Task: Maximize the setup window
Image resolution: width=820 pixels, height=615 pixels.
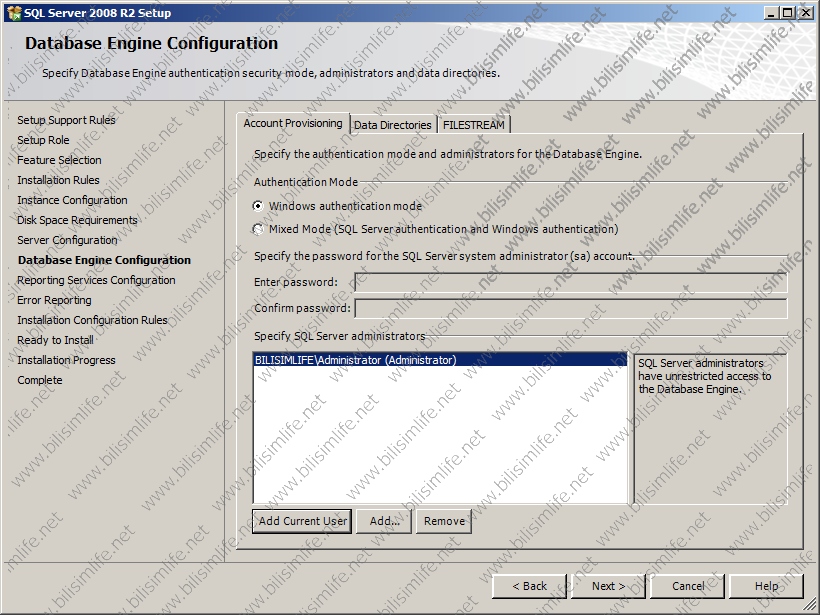Action: 788,13
